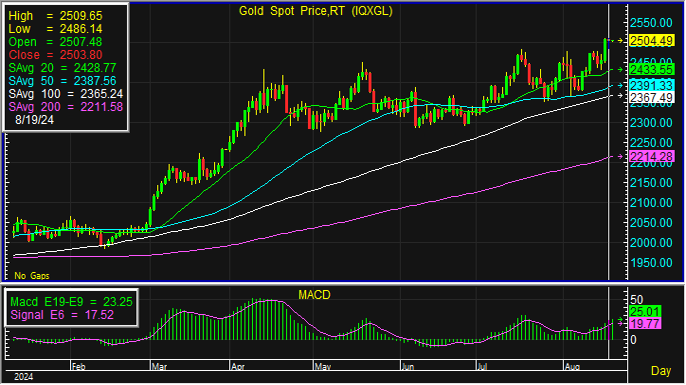This screenshot has height=385, width=686.
Task: Click the green 25.01 MACD value tag
Action: tap(645, 312)
